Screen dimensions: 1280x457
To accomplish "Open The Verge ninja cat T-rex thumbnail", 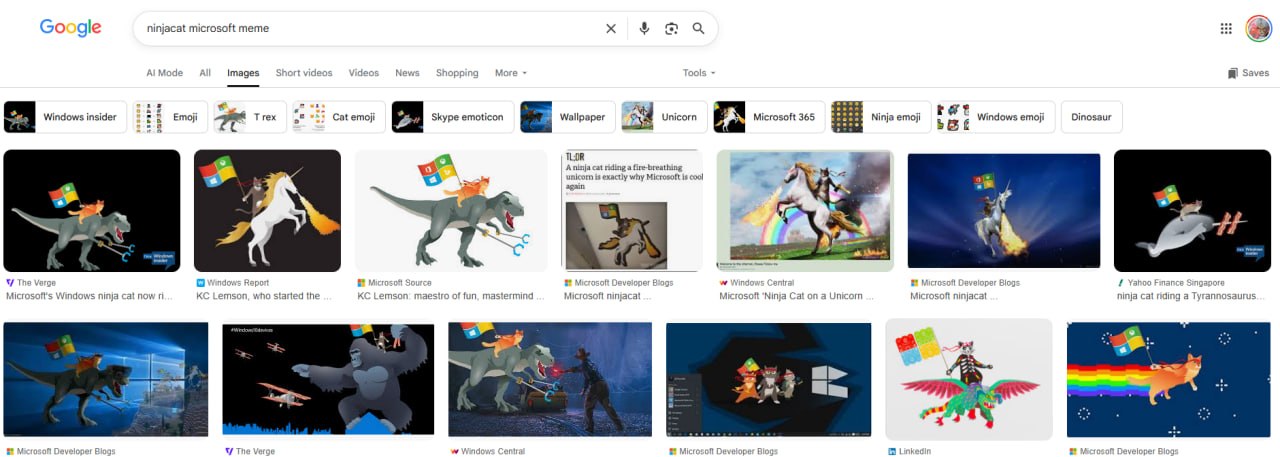I will tap(92, 211).
